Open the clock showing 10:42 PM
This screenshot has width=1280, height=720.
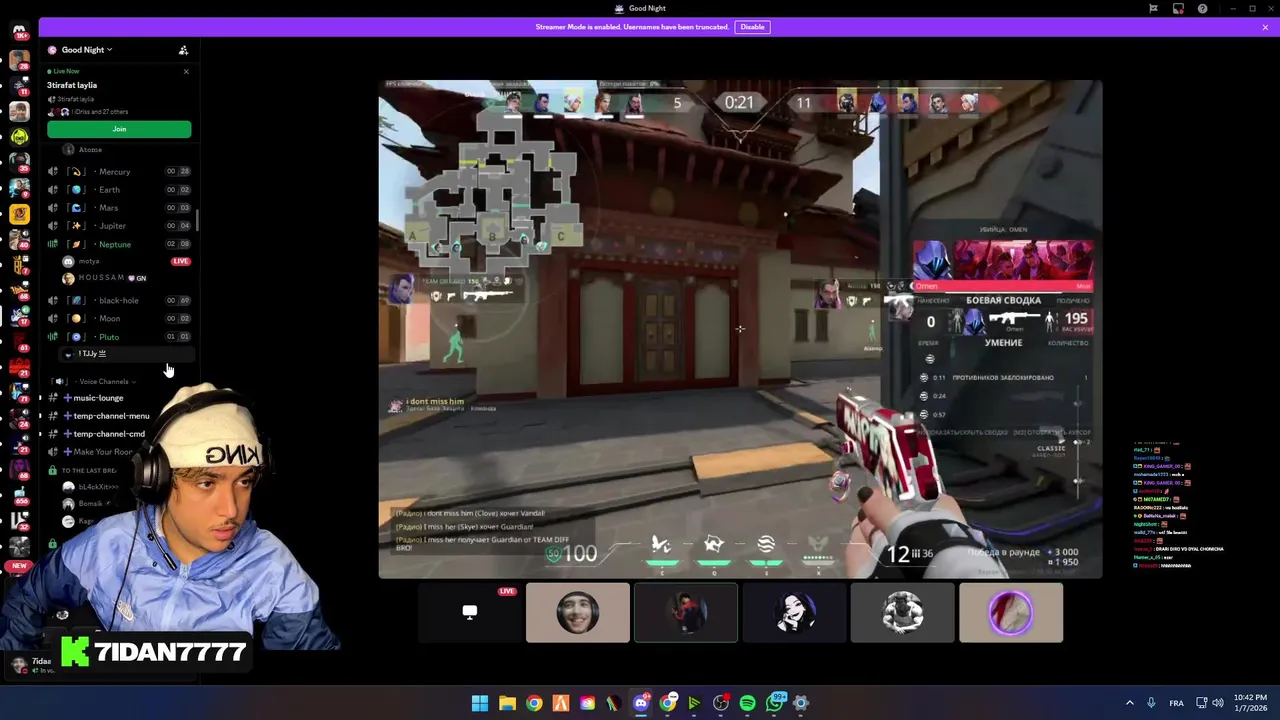click(1248, 703)
